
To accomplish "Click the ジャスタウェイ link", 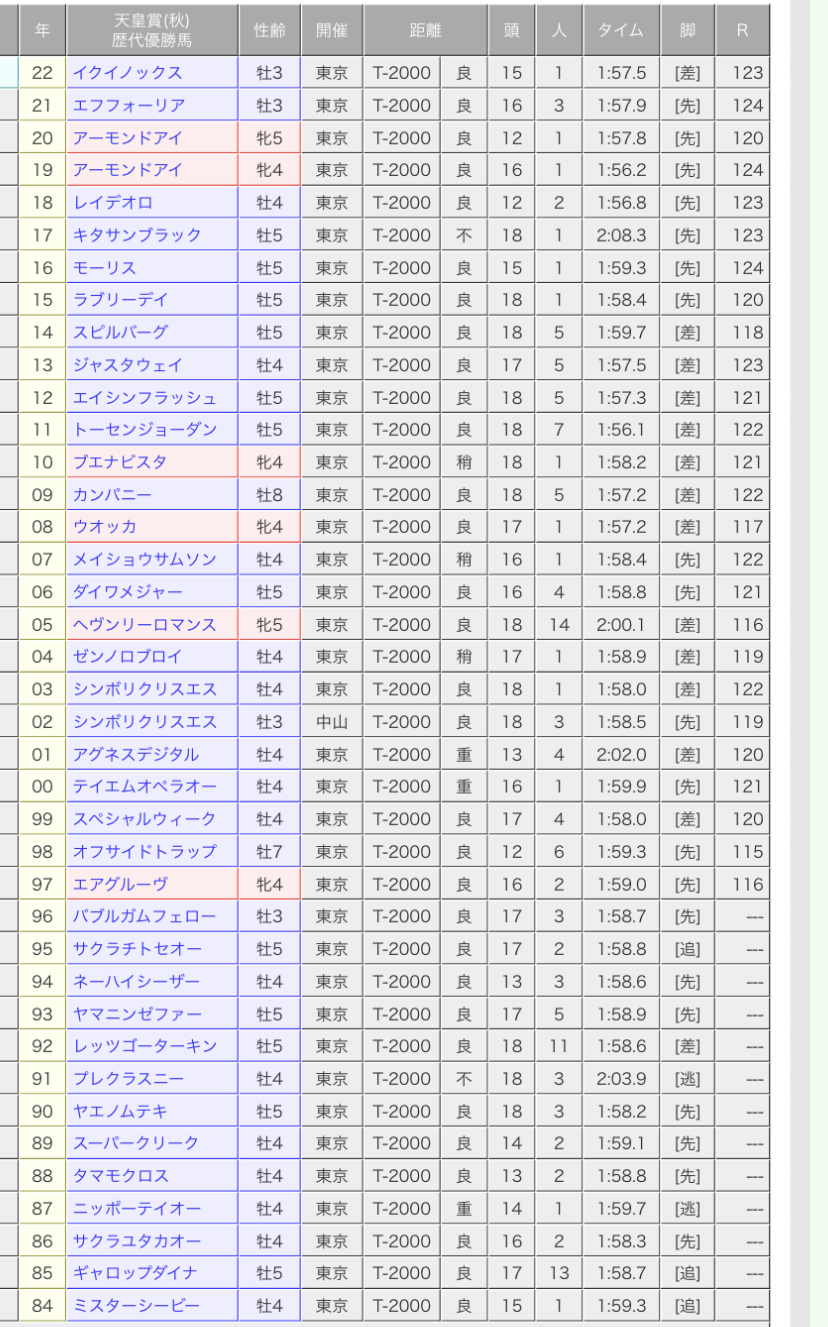I will point(128,365).
